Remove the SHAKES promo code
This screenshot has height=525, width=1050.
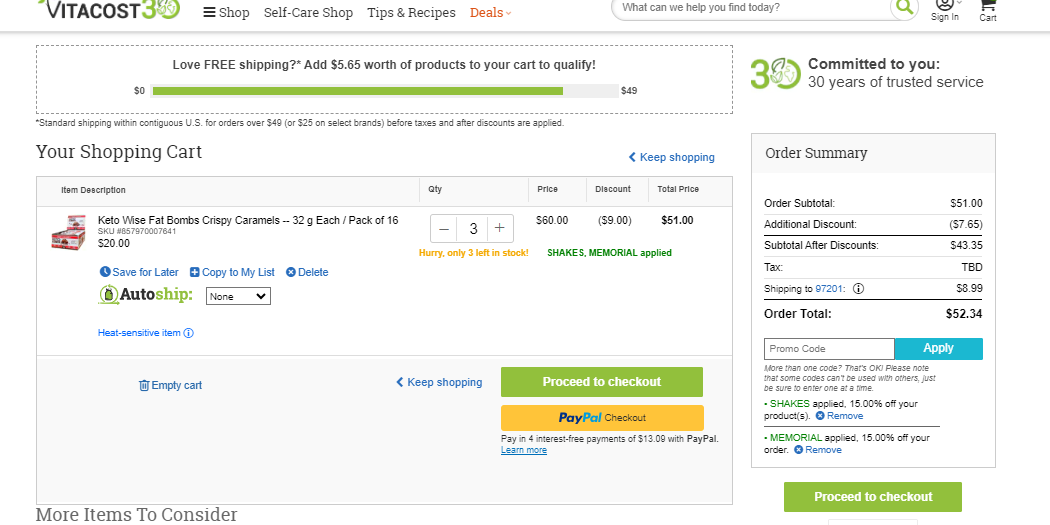[x=839, y=416]
